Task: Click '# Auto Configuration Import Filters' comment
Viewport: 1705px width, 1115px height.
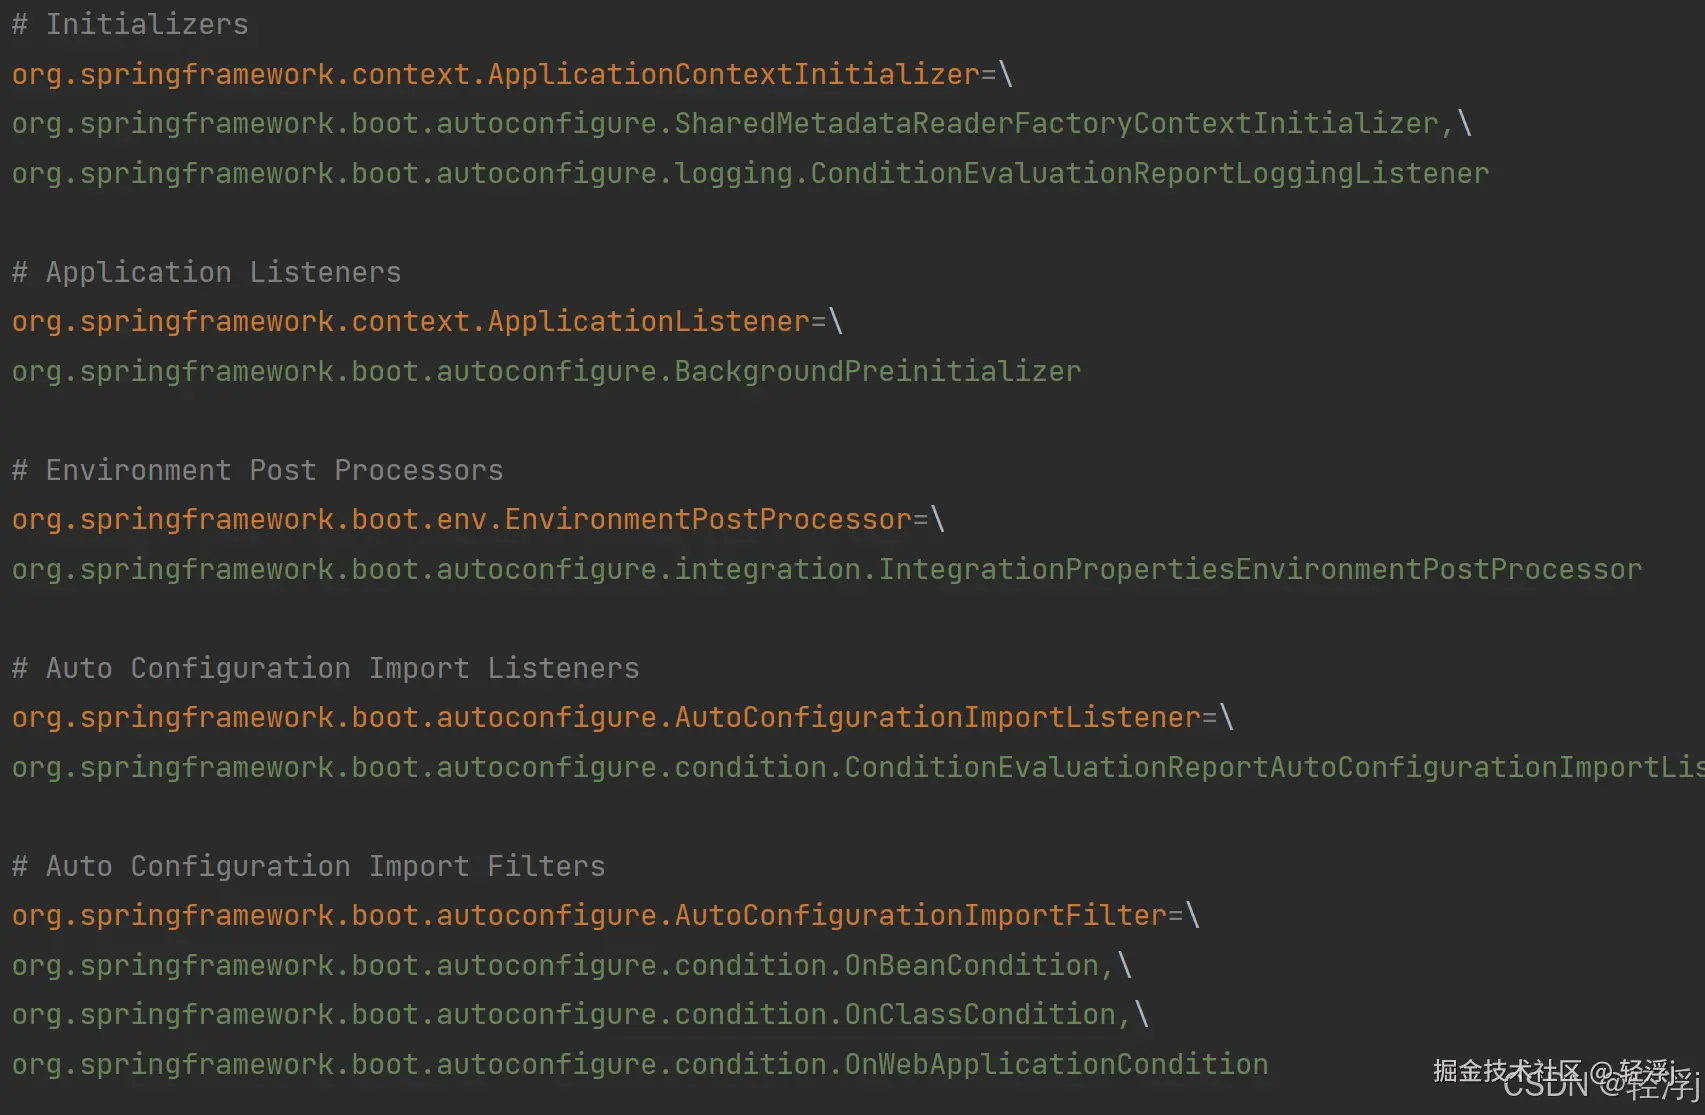Action: pos(309,866)
